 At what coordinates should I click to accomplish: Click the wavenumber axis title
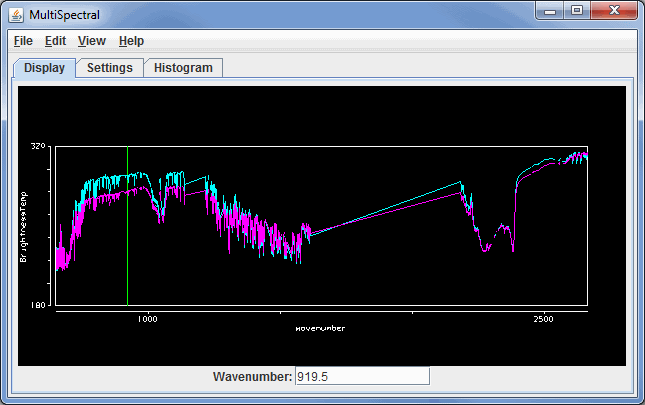[x=320, y=328]
